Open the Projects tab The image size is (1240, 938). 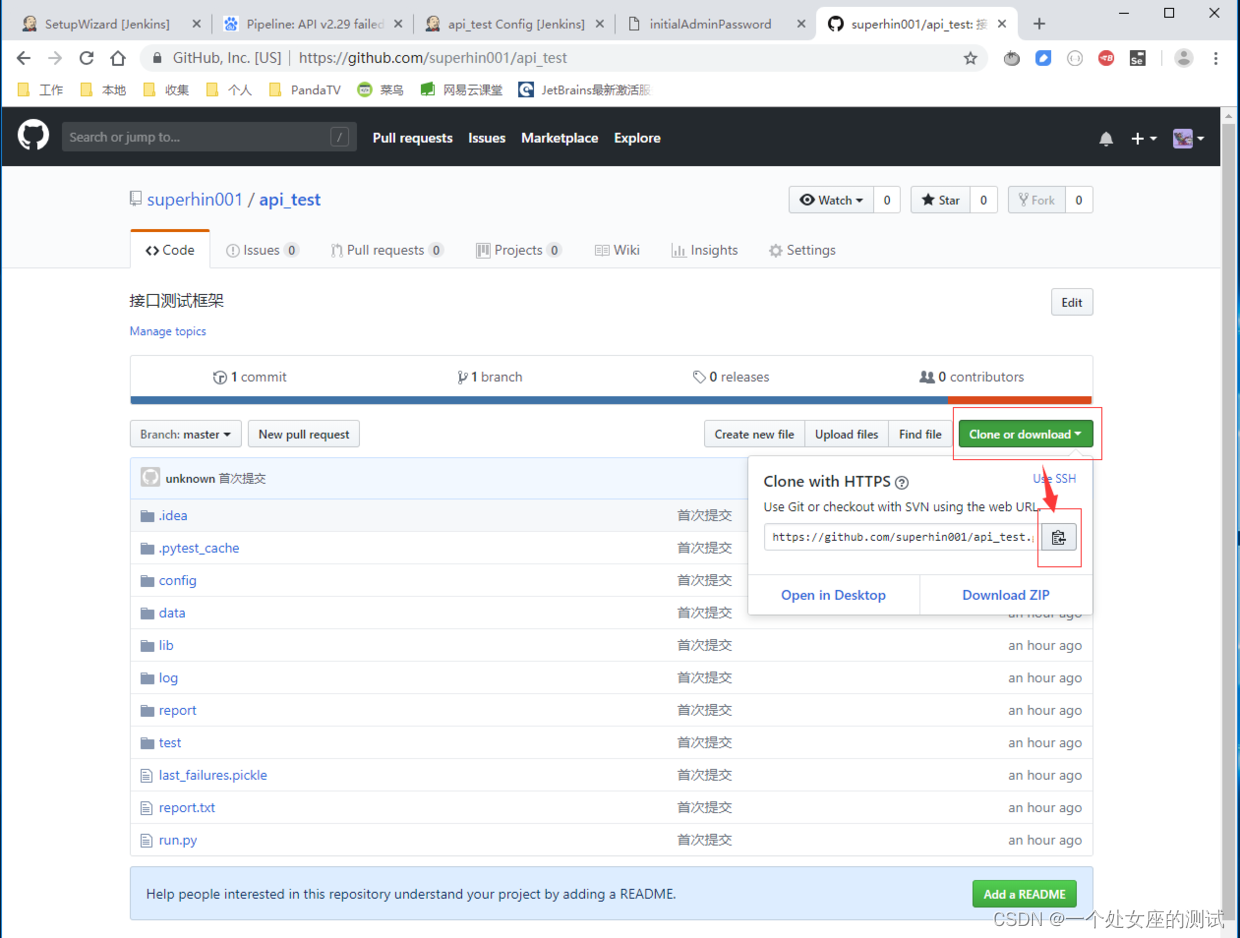519,250
